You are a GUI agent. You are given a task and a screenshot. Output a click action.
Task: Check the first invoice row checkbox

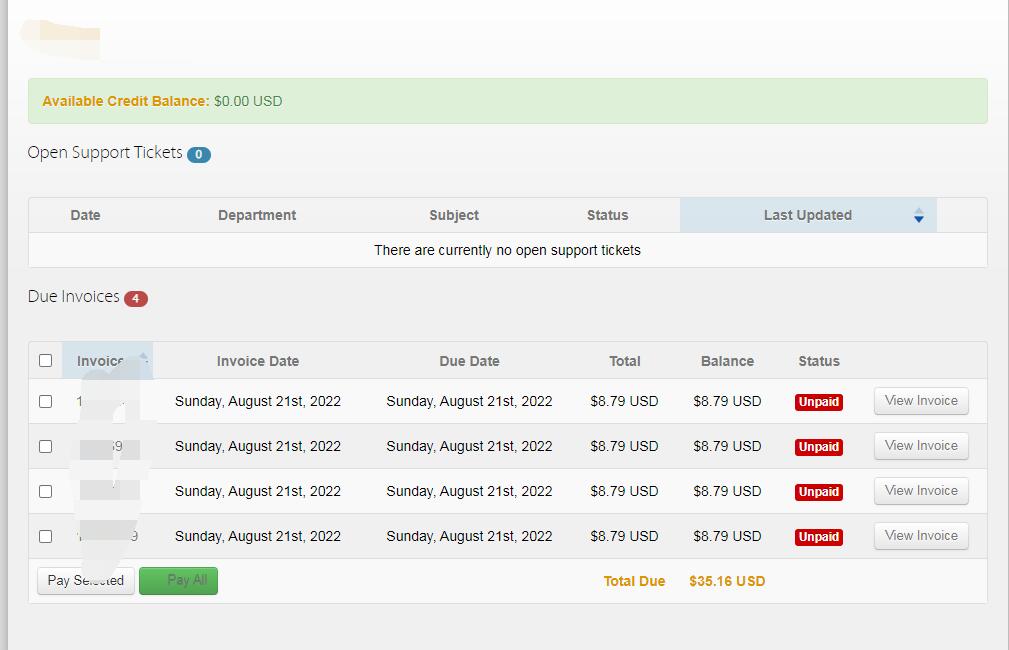click(x=45, y=401)
